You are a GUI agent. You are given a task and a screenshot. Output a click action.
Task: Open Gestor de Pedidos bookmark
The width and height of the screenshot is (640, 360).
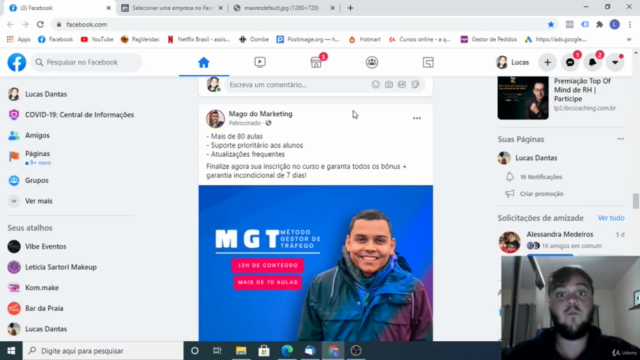489,39
